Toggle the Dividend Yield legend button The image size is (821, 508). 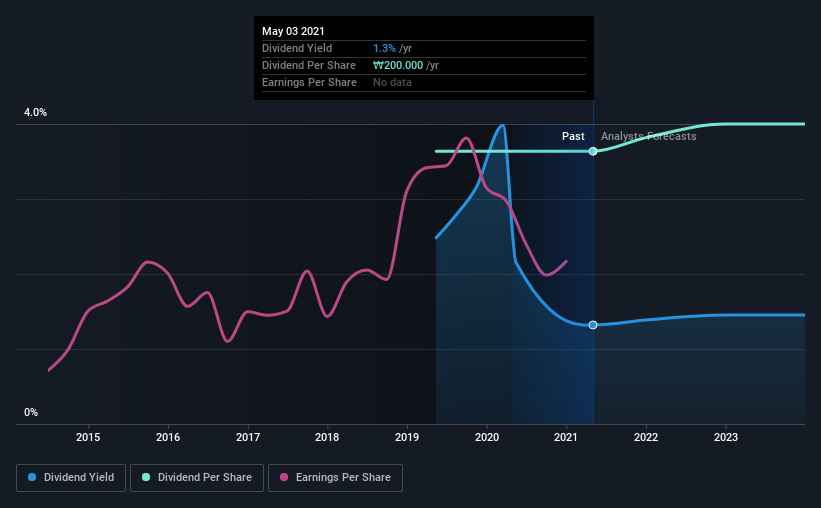71,478
